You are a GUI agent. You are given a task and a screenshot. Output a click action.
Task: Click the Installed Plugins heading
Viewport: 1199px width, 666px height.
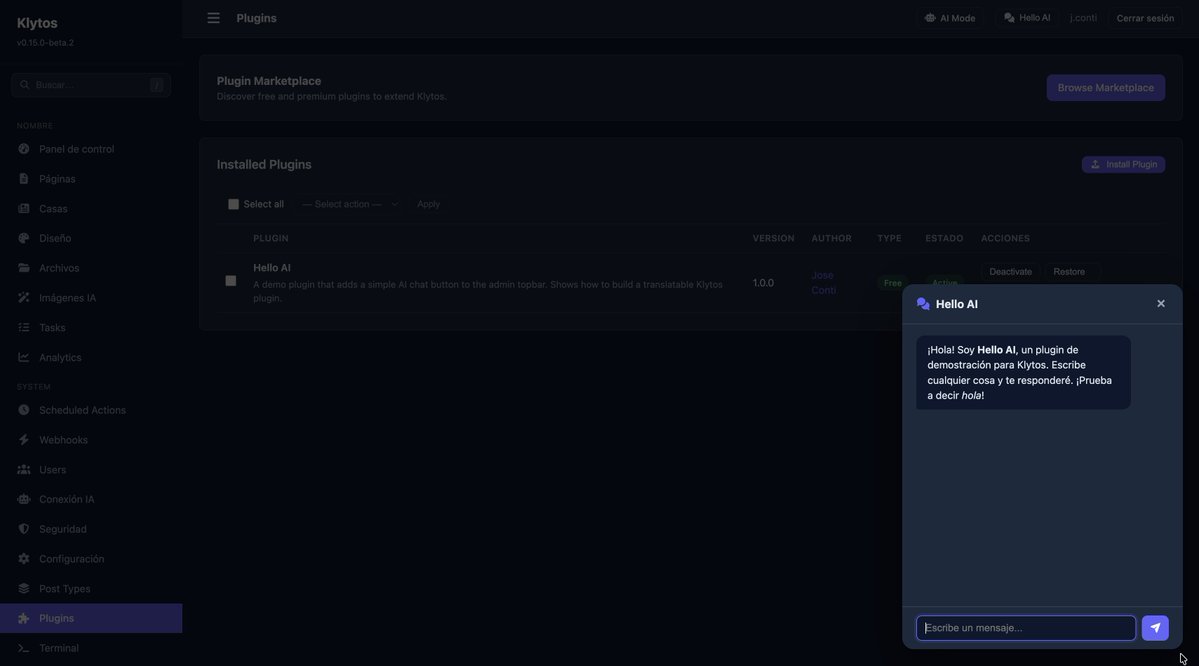point(264,164)
